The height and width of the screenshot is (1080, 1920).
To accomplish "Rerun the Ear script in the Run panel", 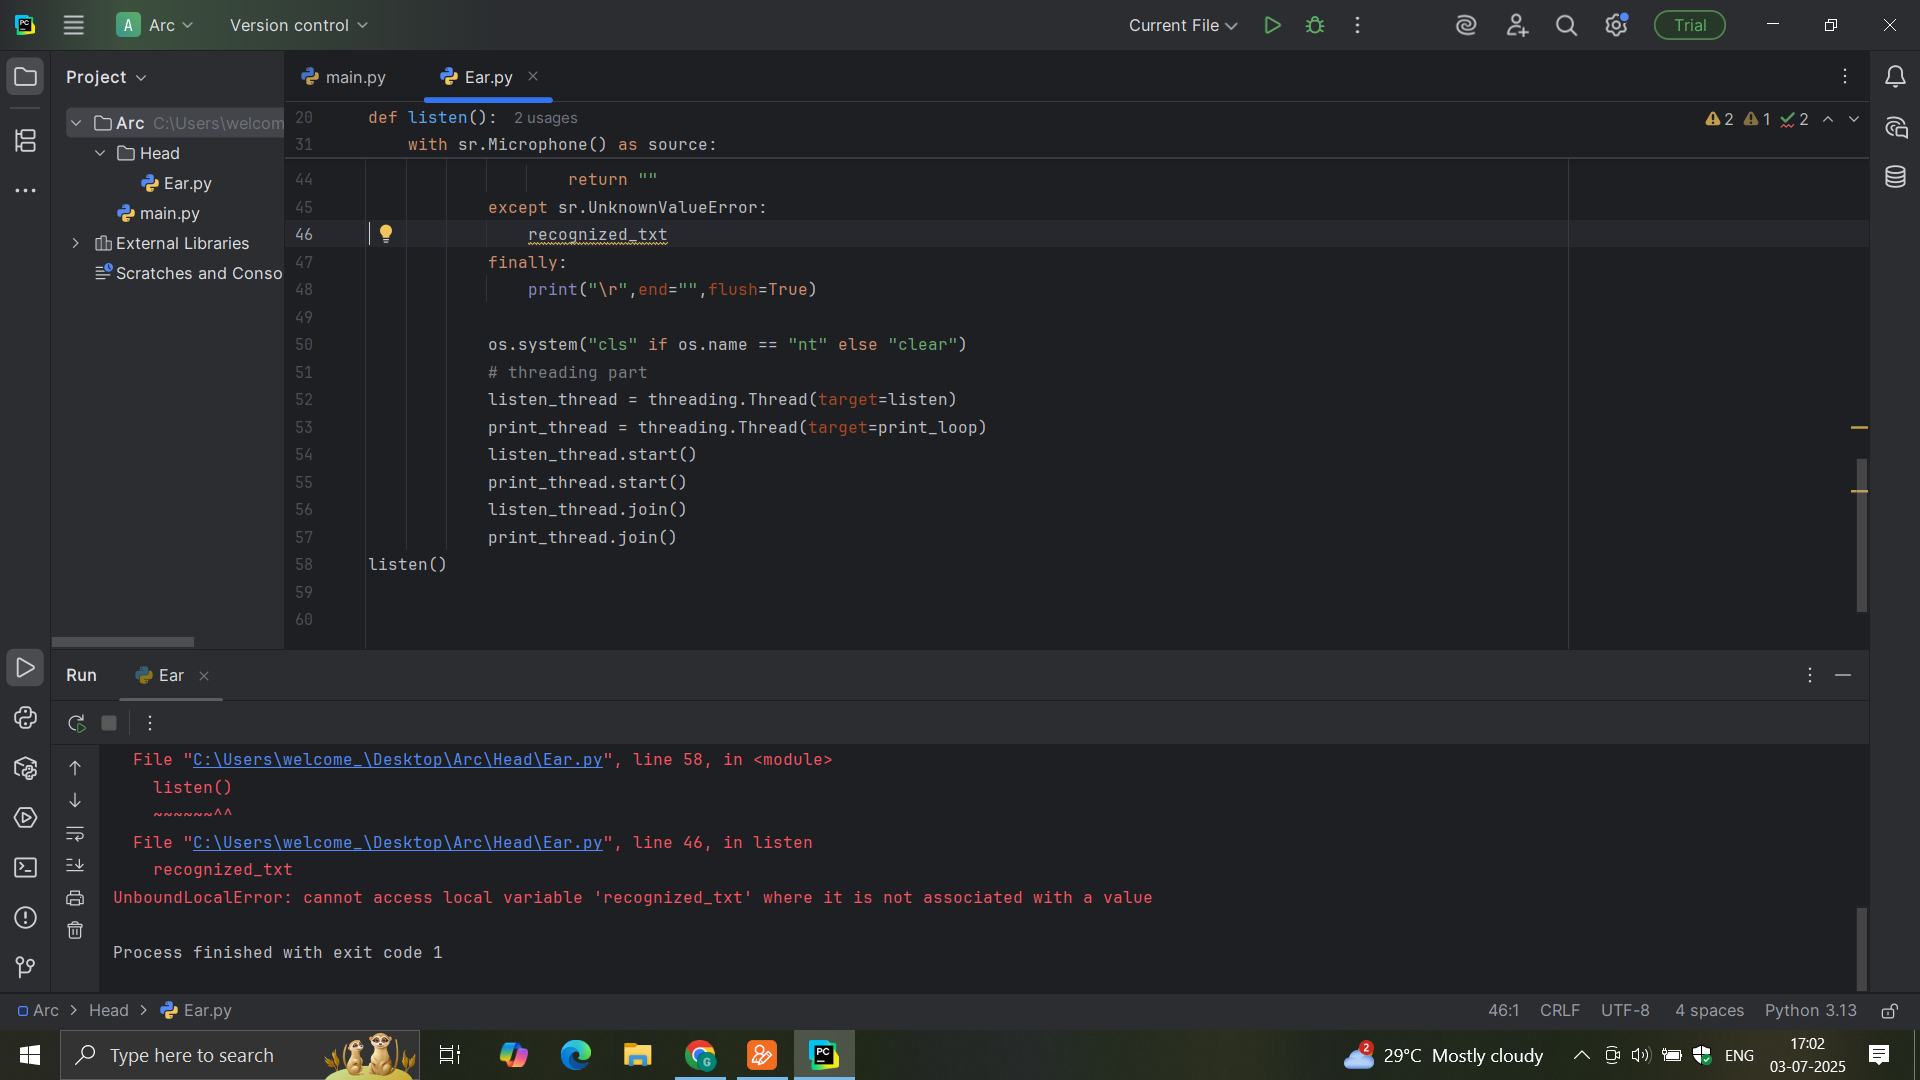I will click(76, 723).
